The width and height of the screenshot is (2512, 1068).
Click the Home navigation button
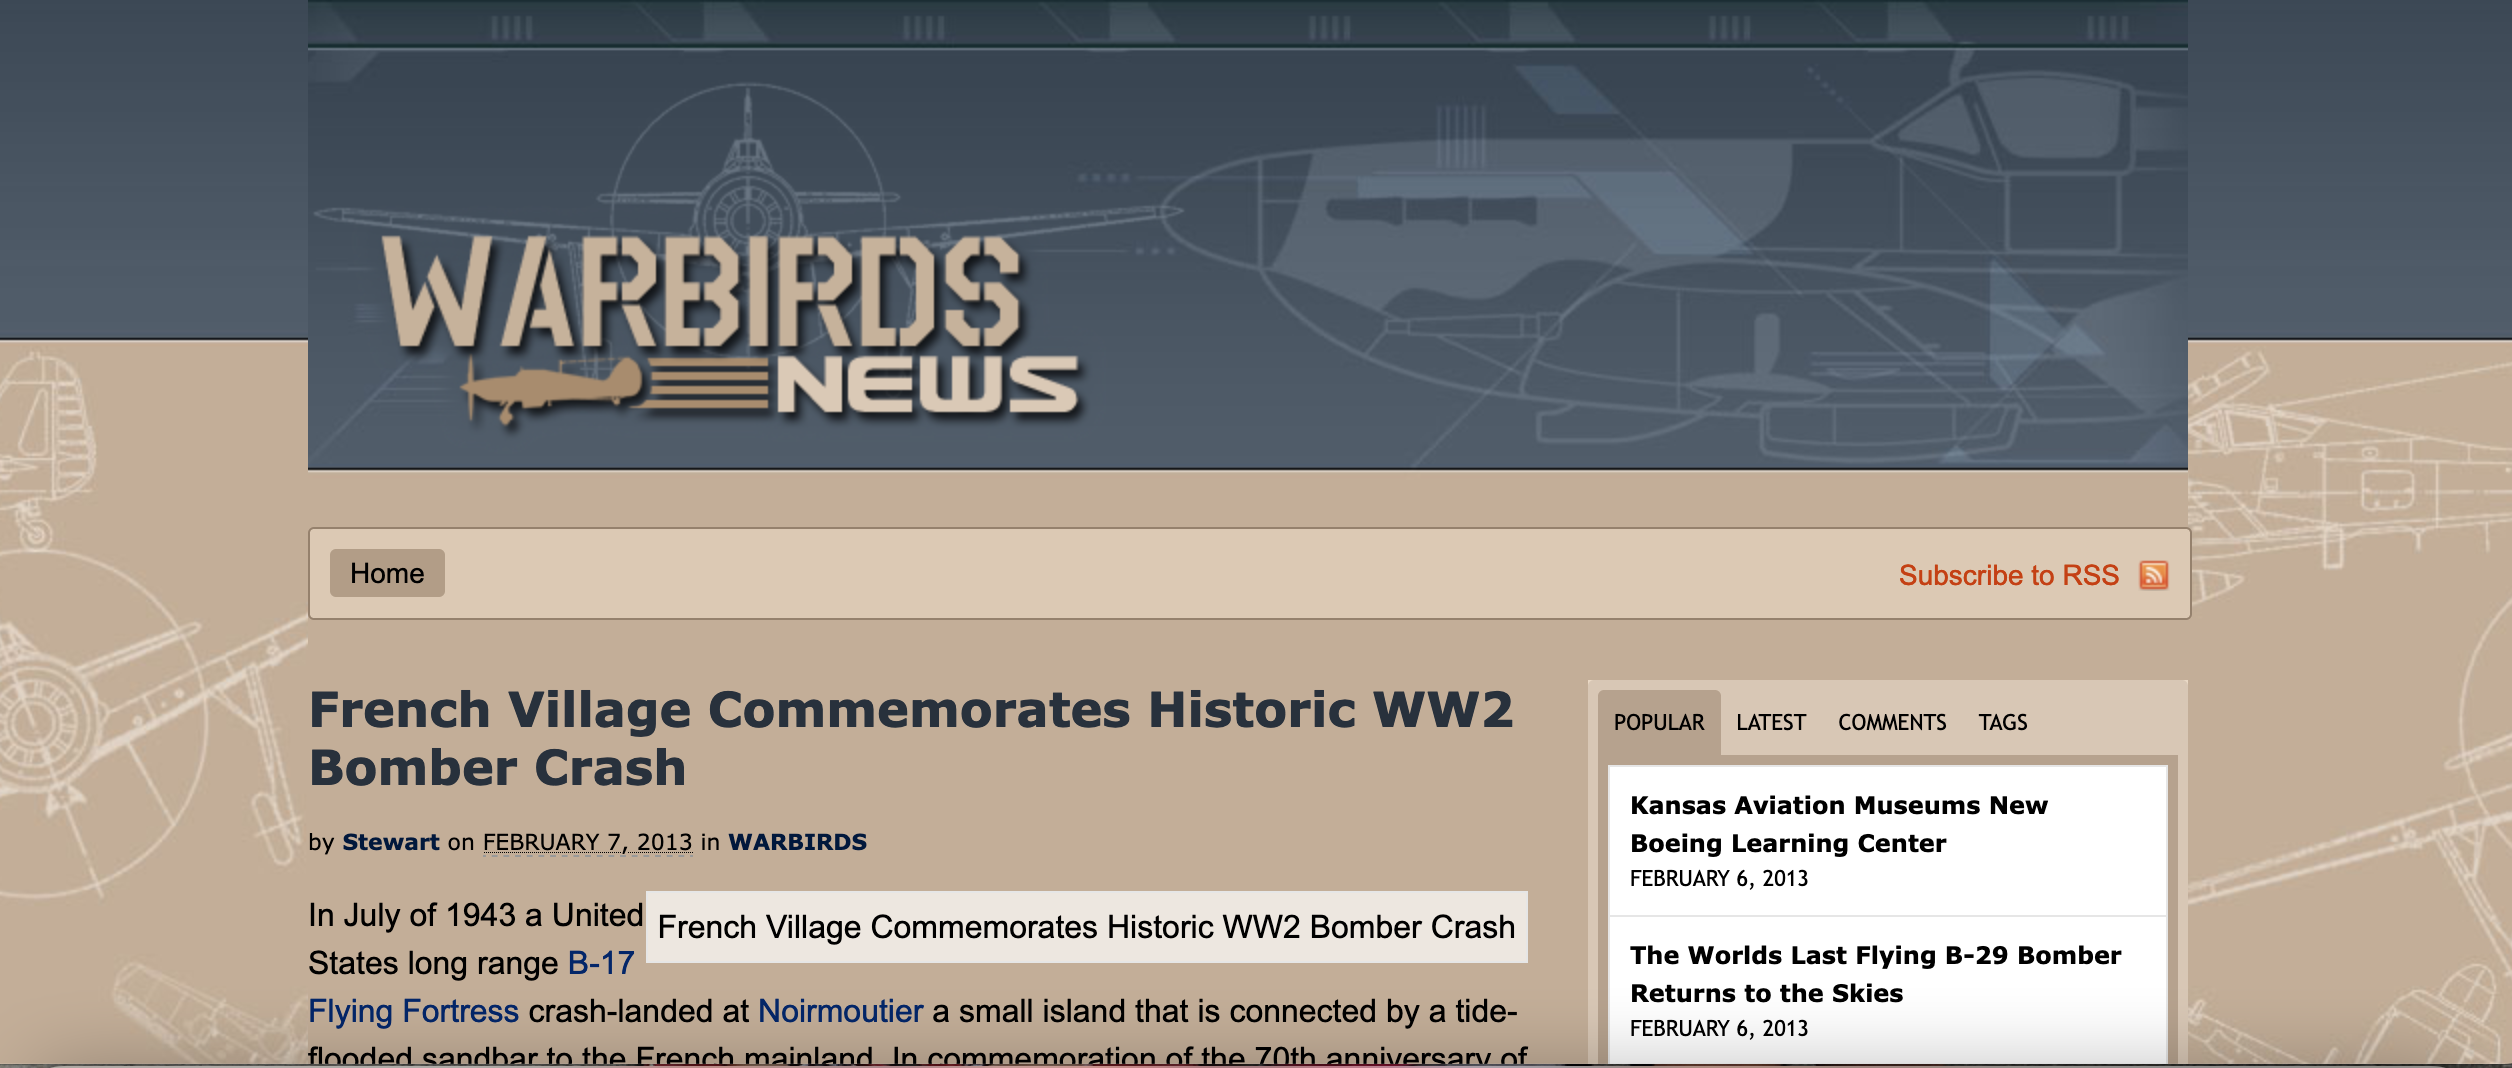pyautogui.click(x=389, y=573)
